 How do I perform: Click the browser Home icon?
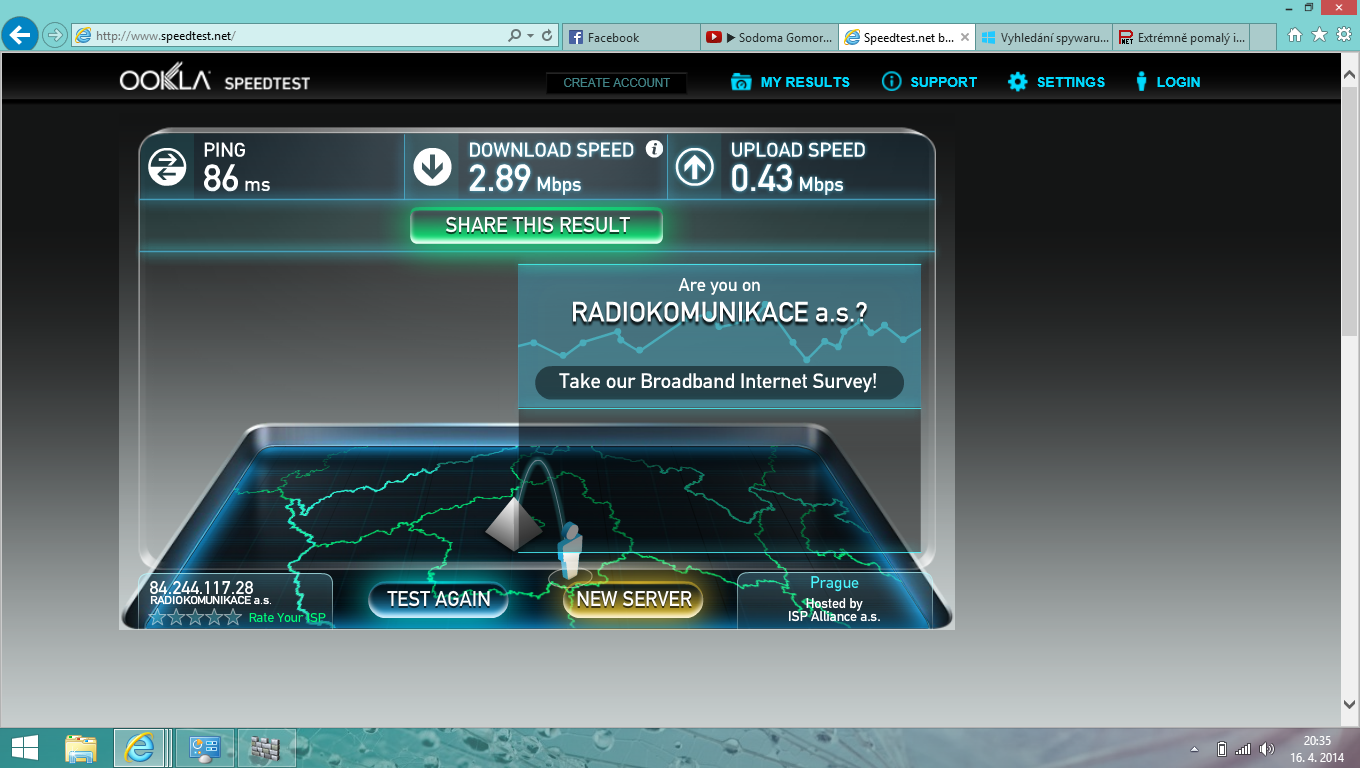click(x=1295, y=35)
